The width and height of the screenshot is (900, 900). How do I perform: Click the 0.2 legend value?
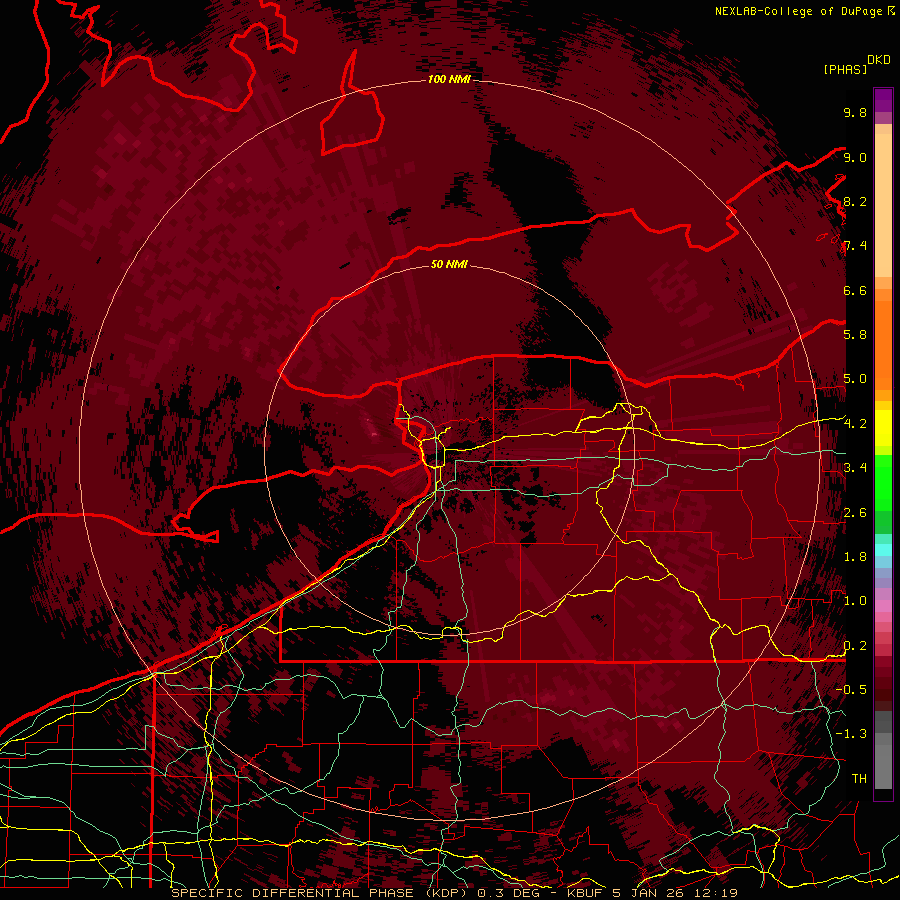click(x=855, y=646)
